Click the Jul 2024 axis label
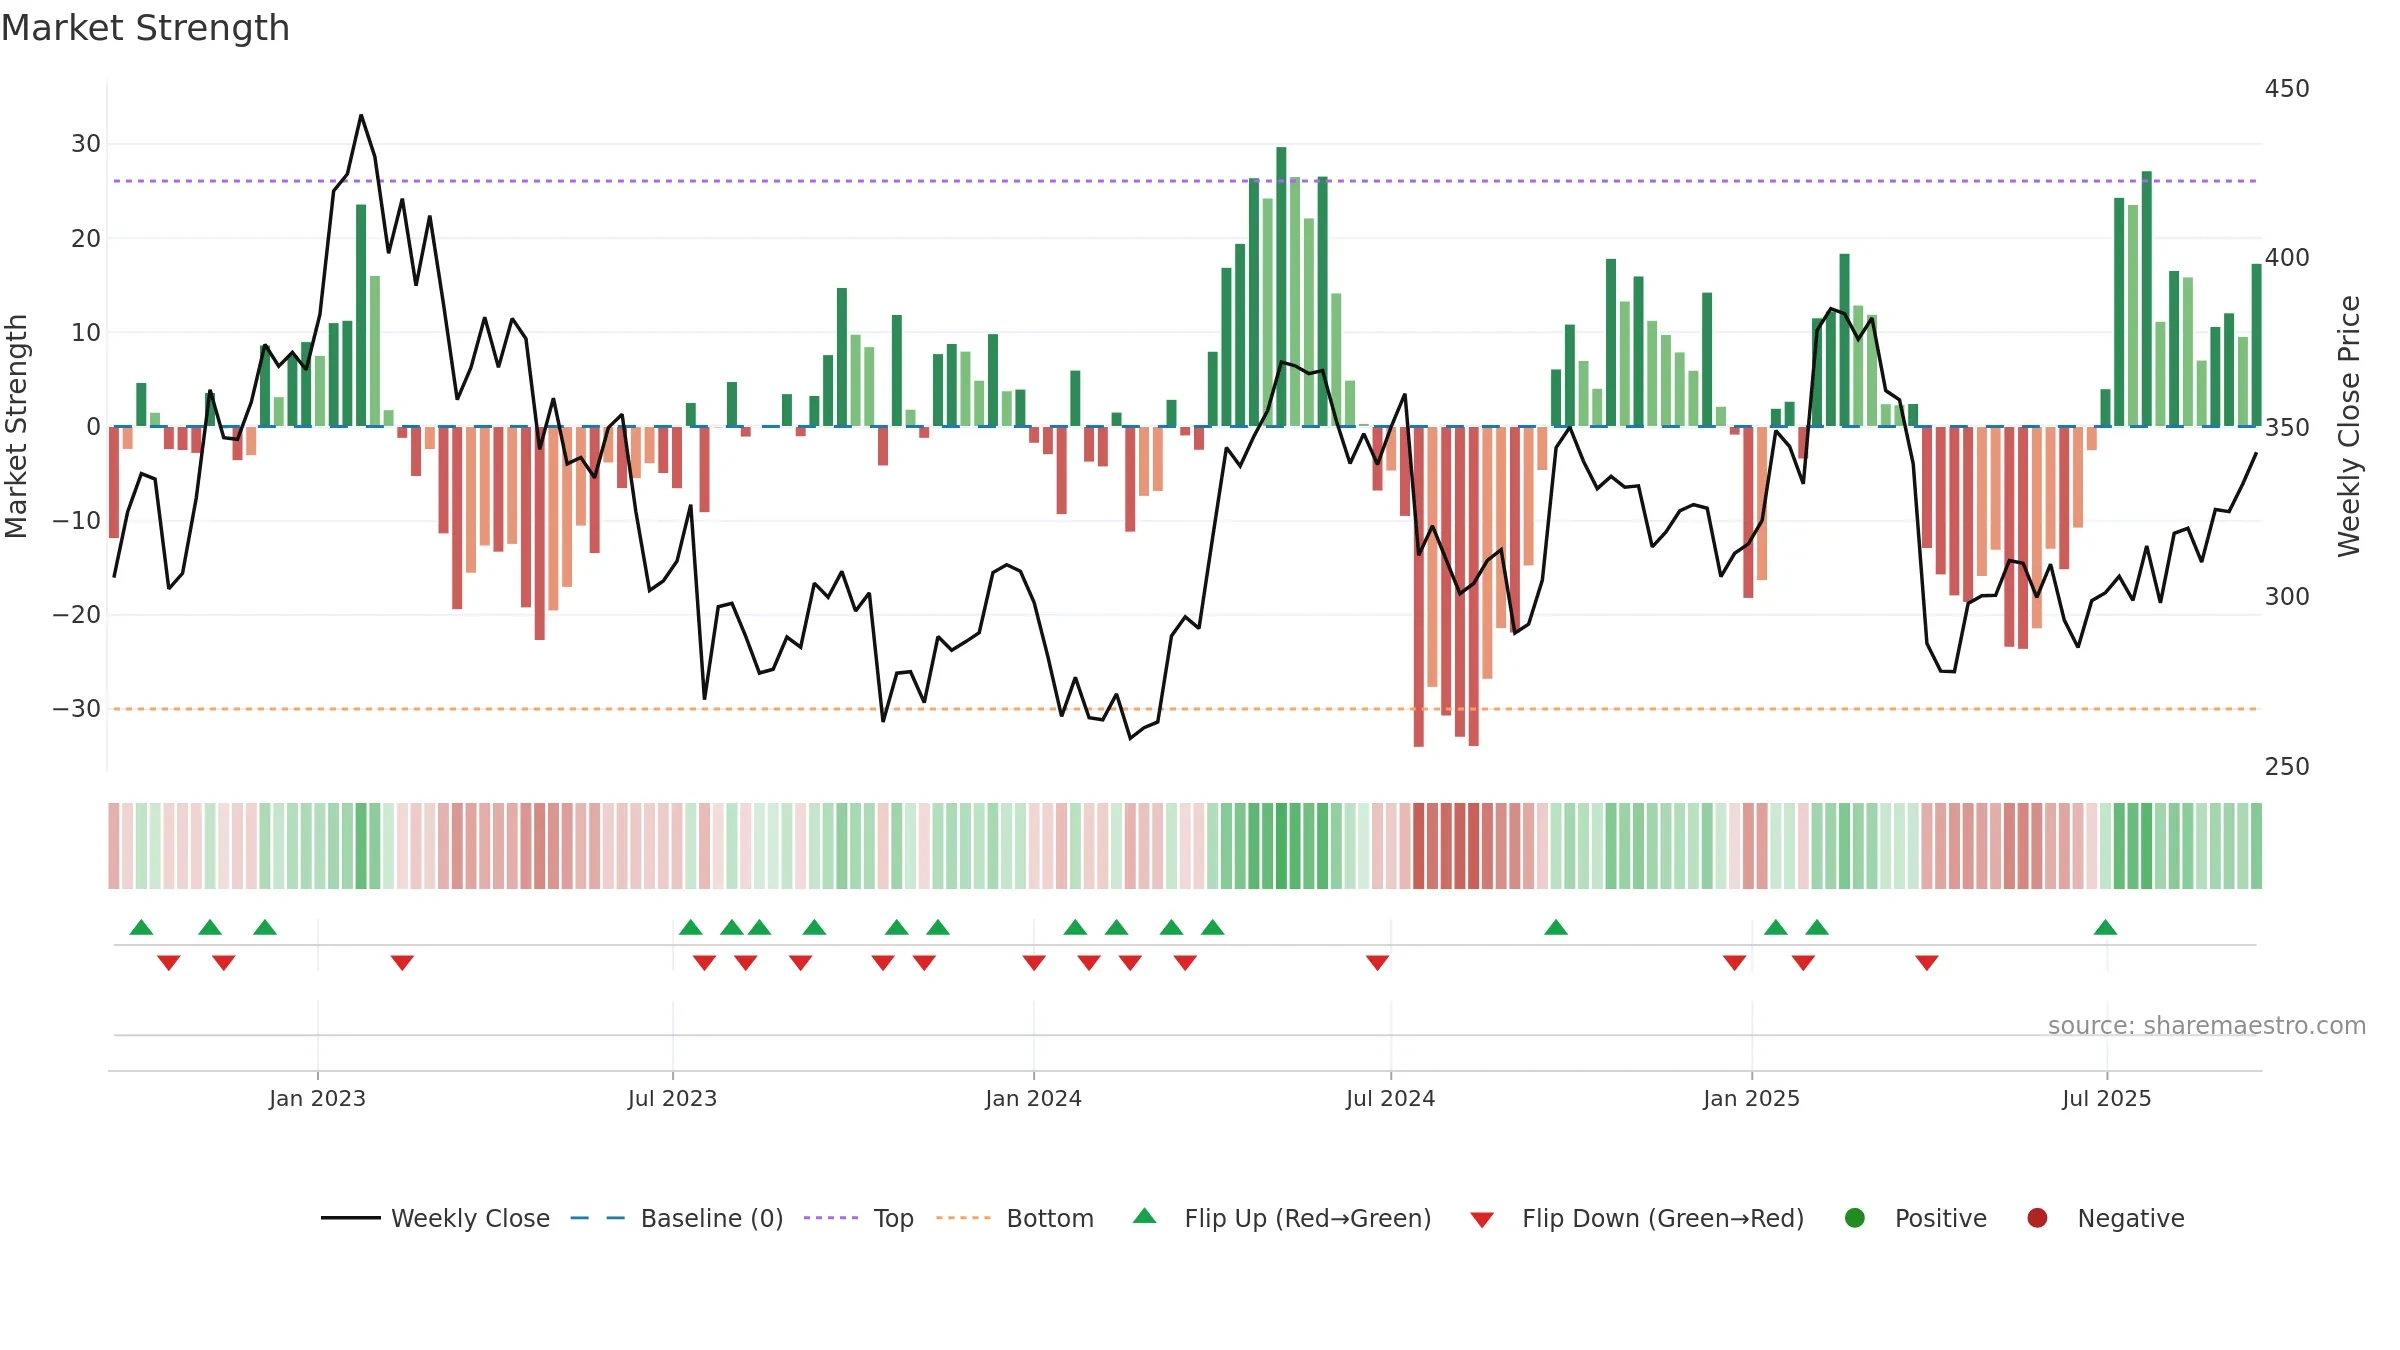Viewport: 2400px width, 1350px height. tap(1390, 1099)
